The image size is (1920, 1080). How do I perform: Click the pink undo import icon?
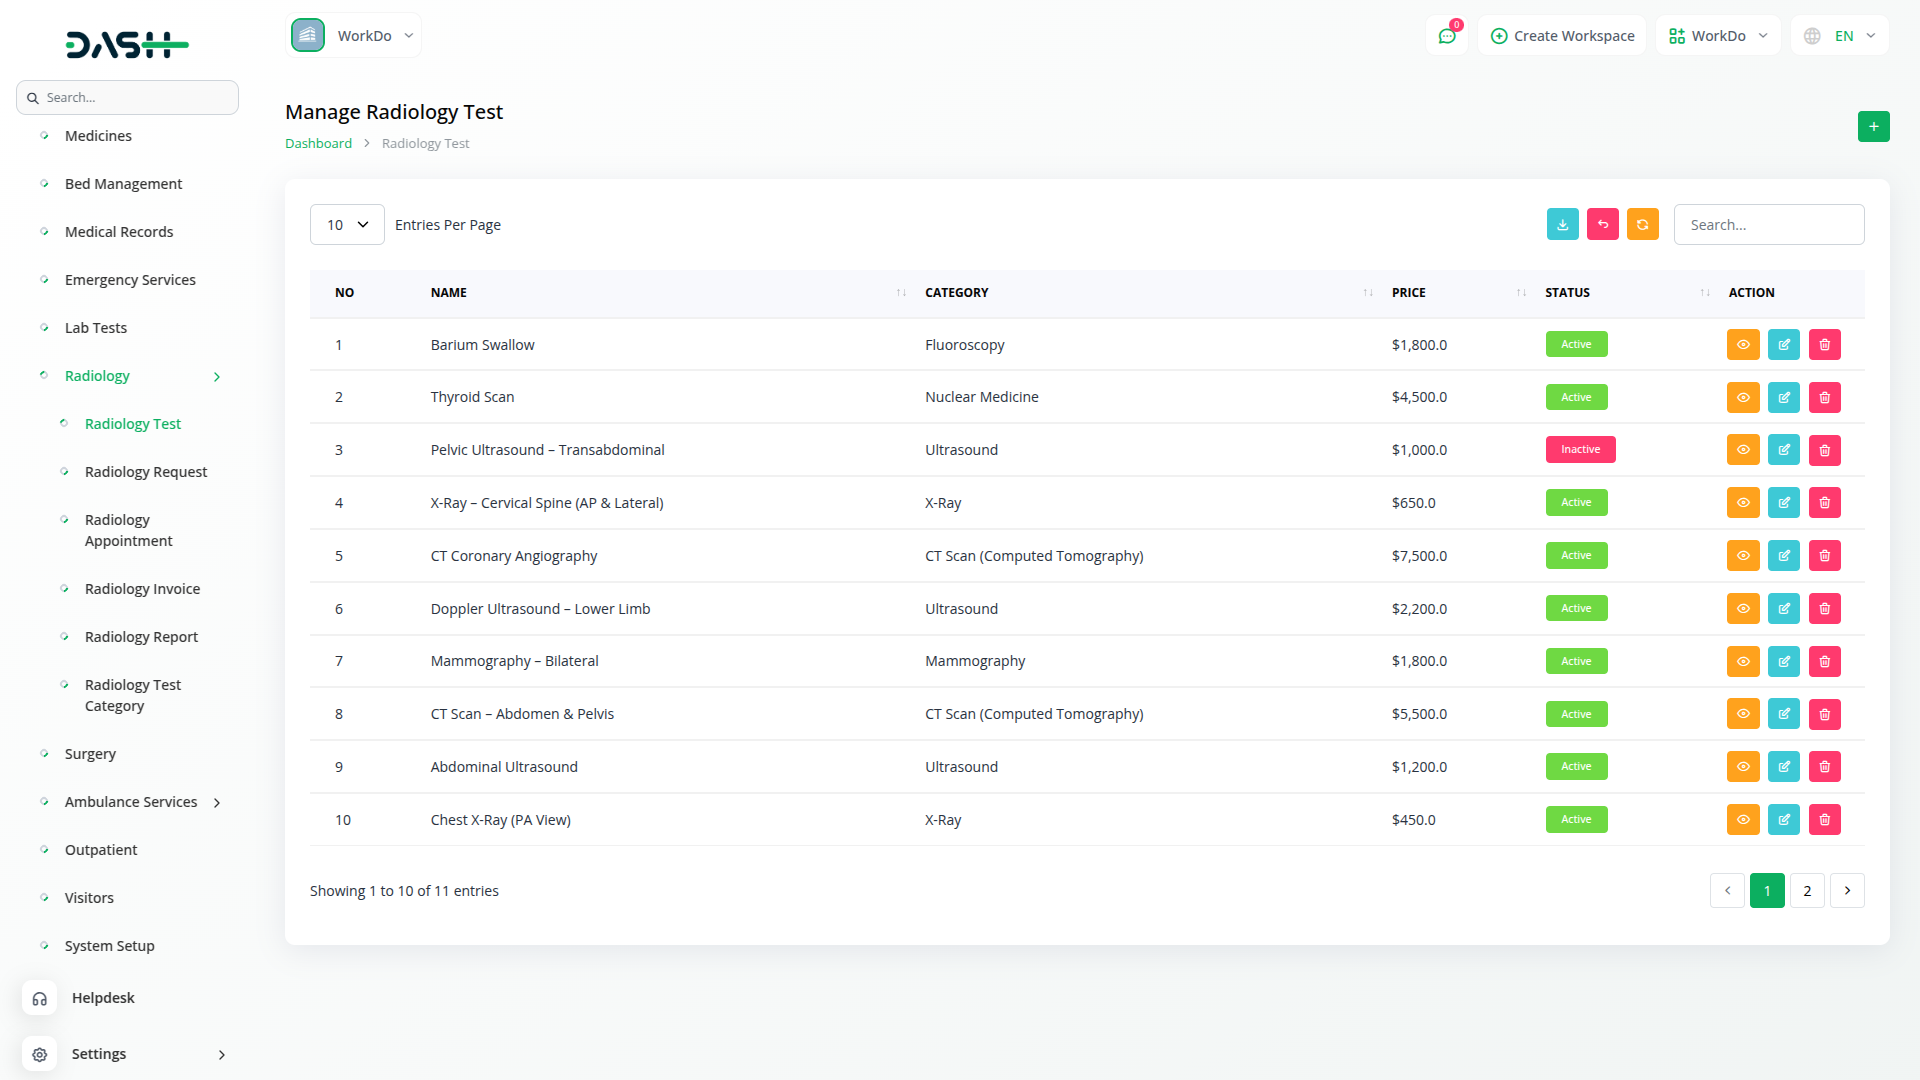click(x=1602, y=225)
